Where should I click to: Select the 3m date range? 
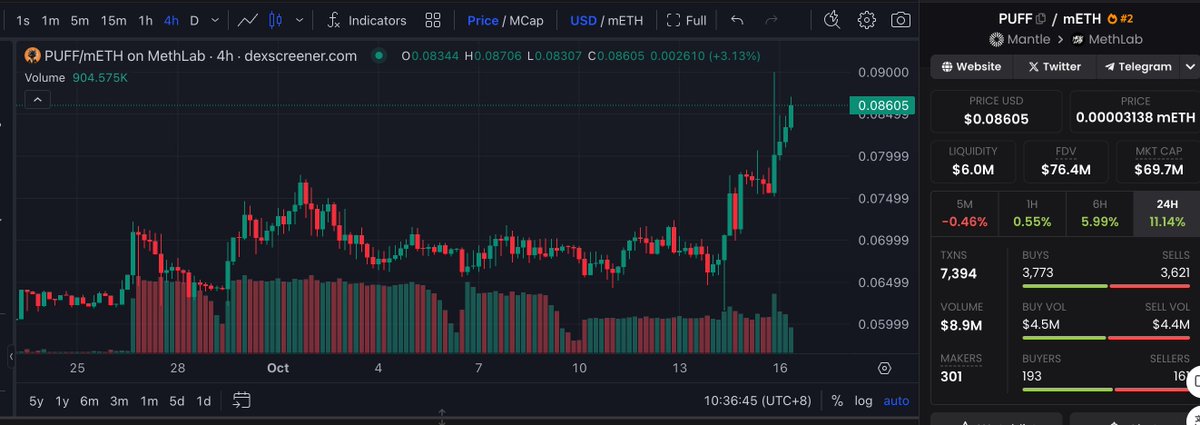[x=119, y=401]
